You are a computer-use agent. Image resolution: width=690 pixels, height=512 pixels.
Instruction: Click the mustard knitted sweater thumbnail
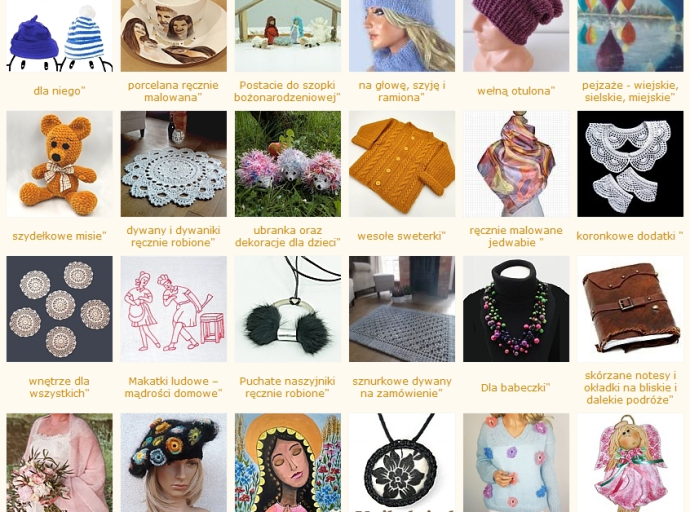click(x=402, y=164)
